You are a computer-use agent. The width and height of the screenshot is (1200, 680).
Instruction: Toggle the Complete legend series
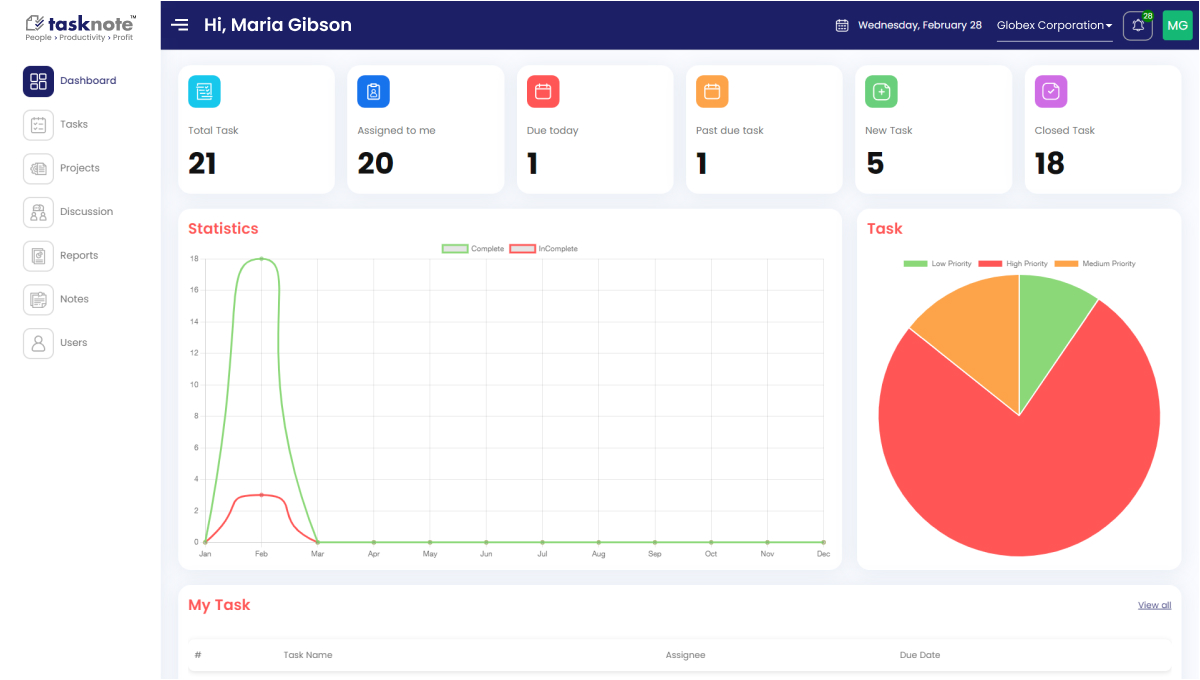pos(473,249)
